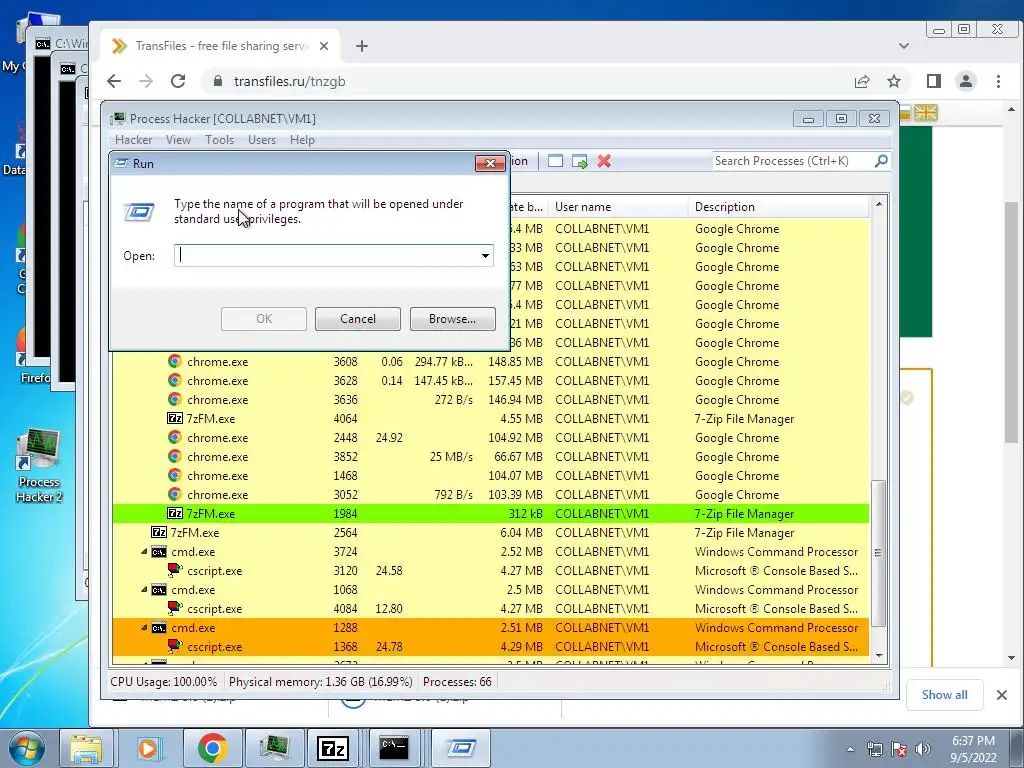Sort by the User name column header
1024x768 pixels.
pyautogui.click(x=617, y=207)
